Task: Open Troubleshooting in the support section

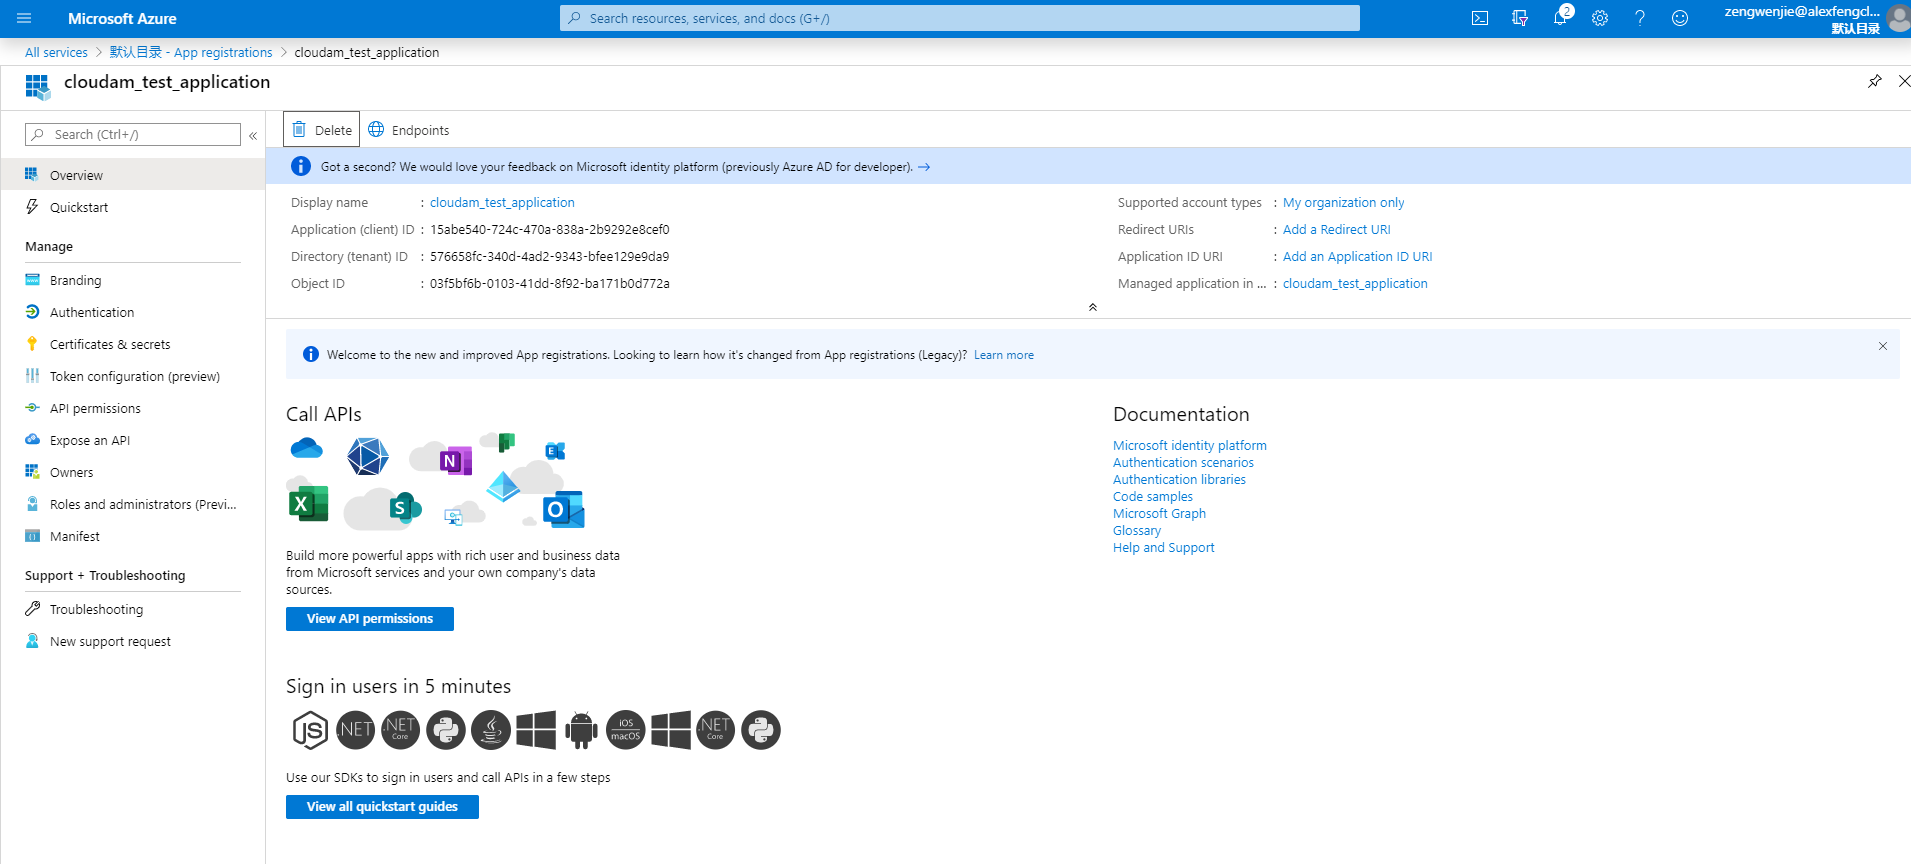Action: tap(133, 610)
